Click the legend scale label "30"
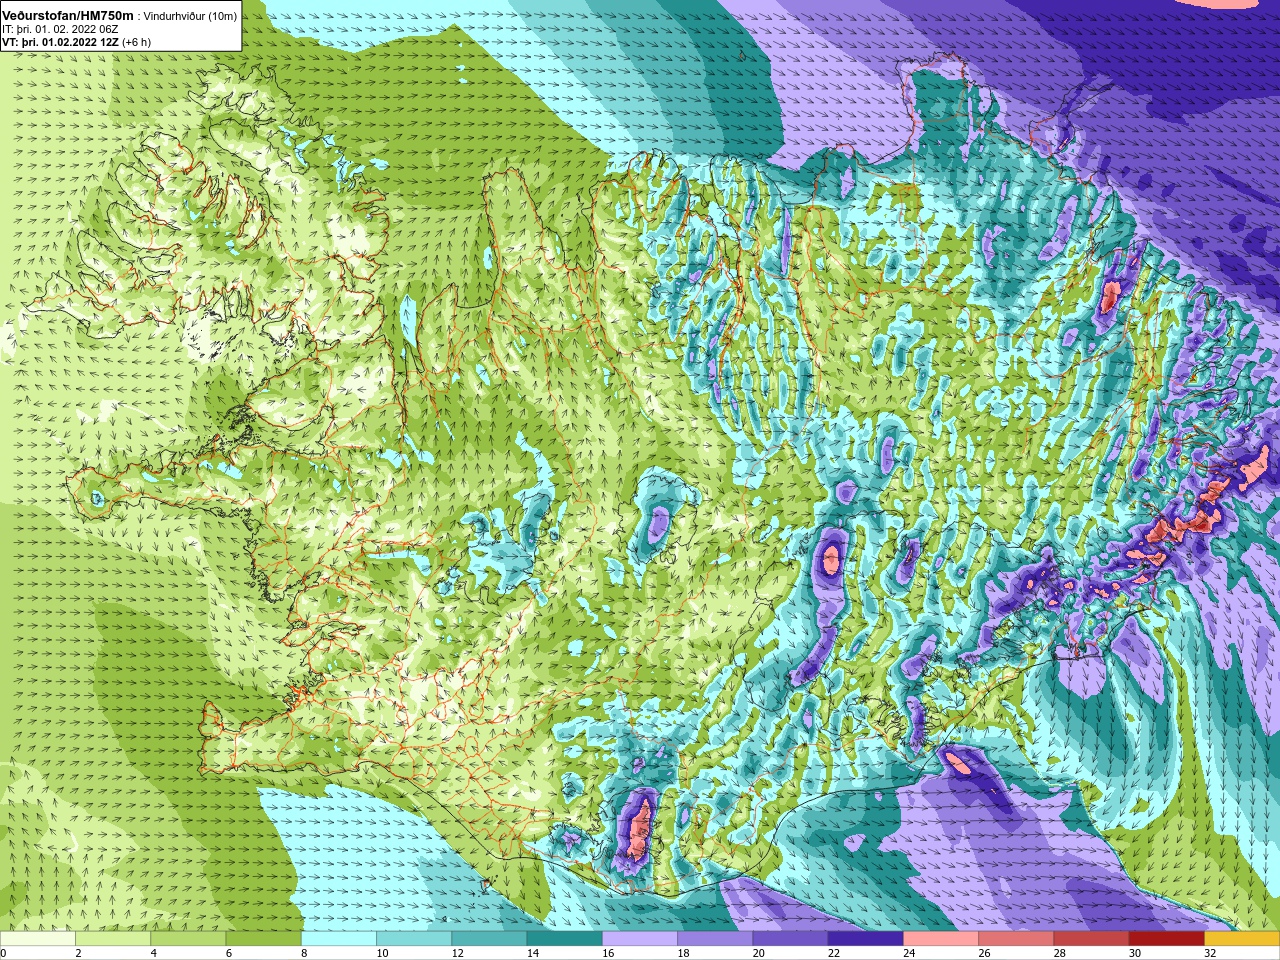Screen dimensions: 1280x960 click(x=1134, y=953)
